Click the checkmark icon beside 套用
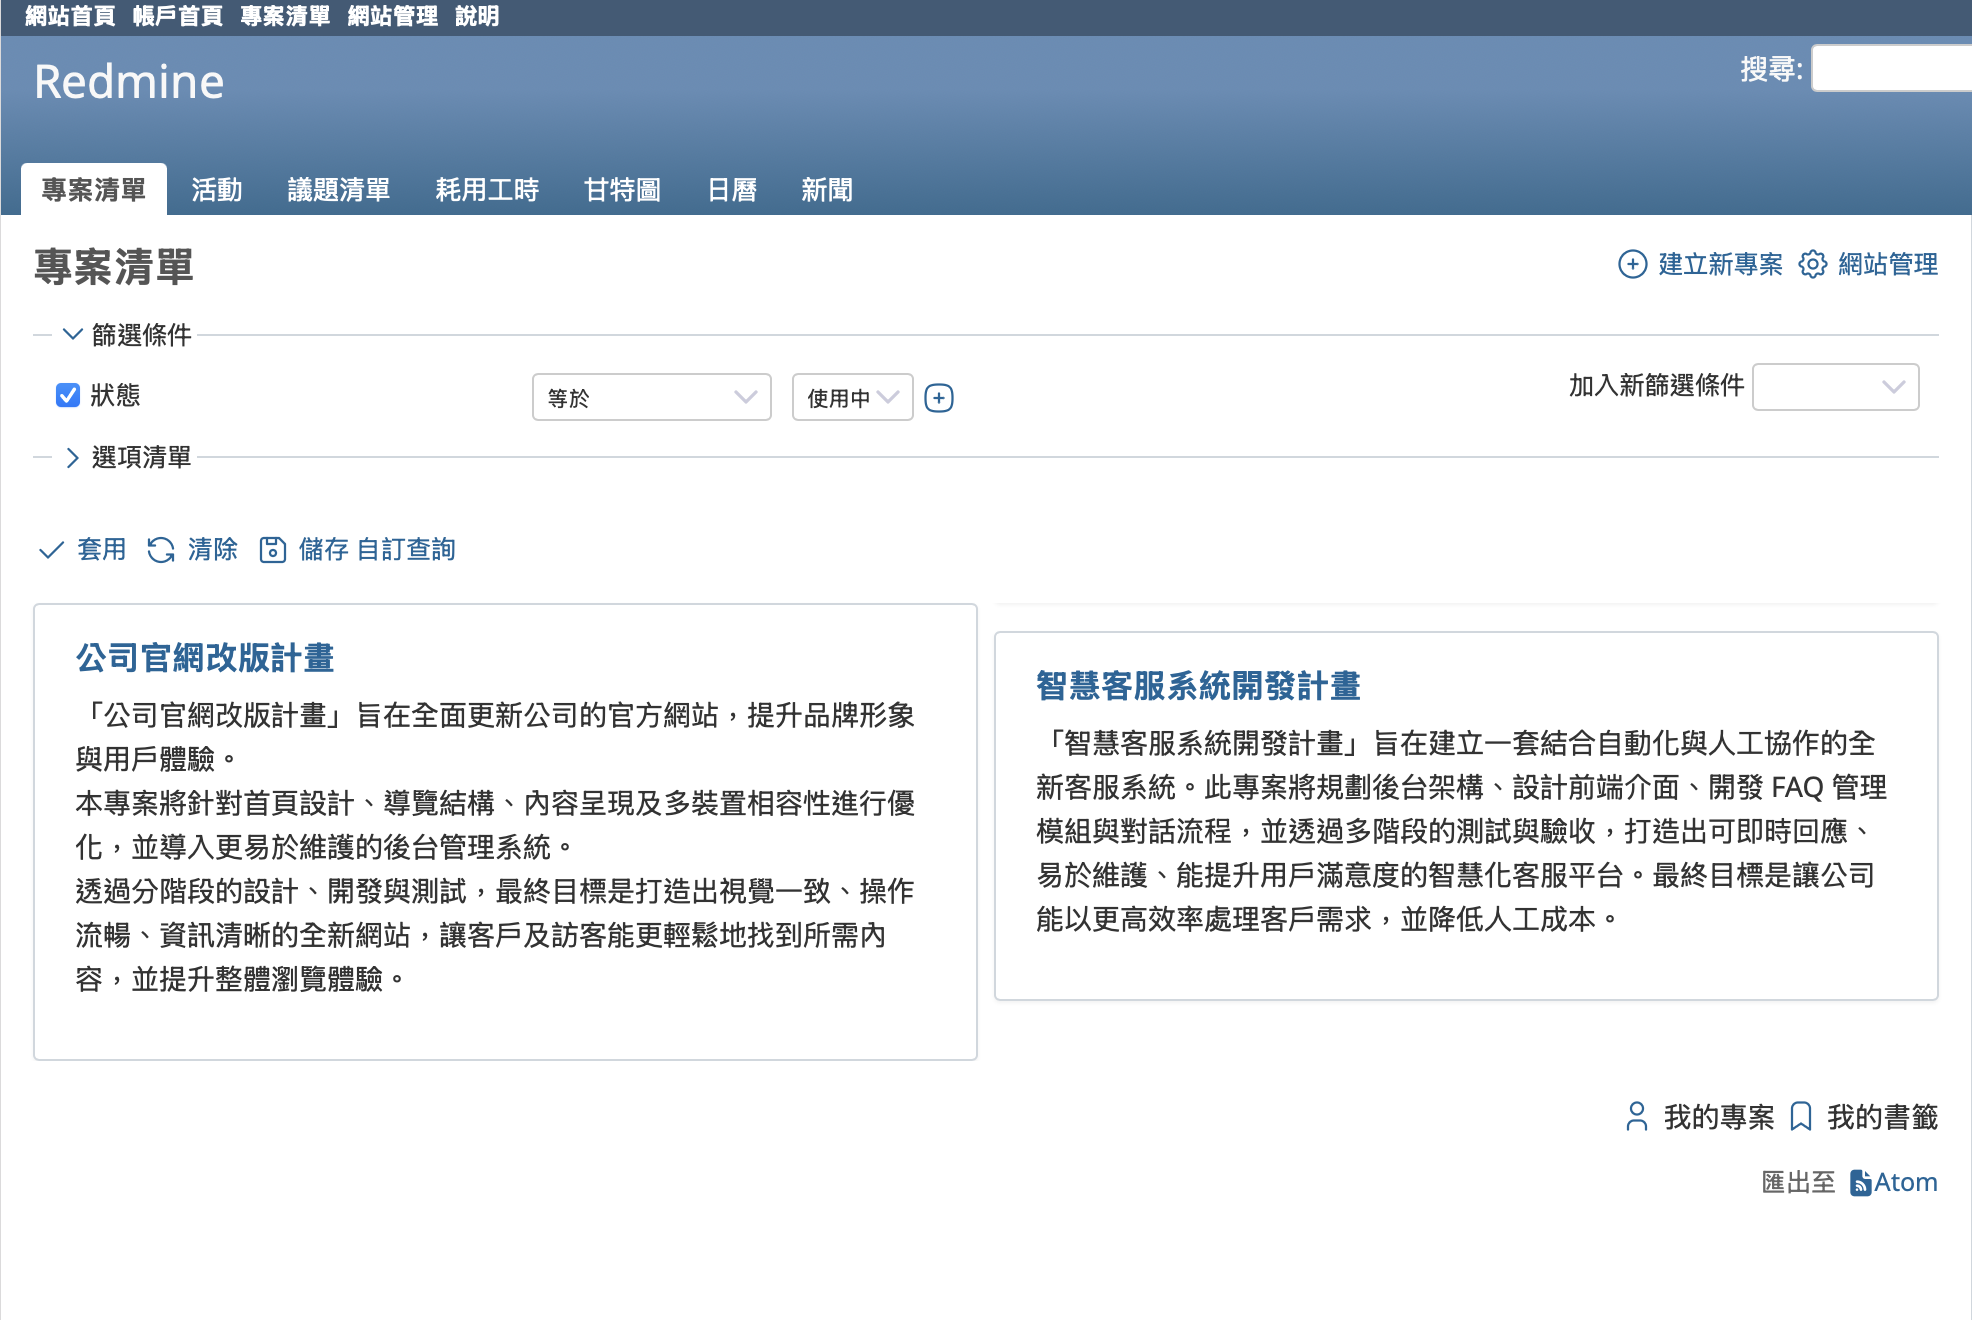 51,550
